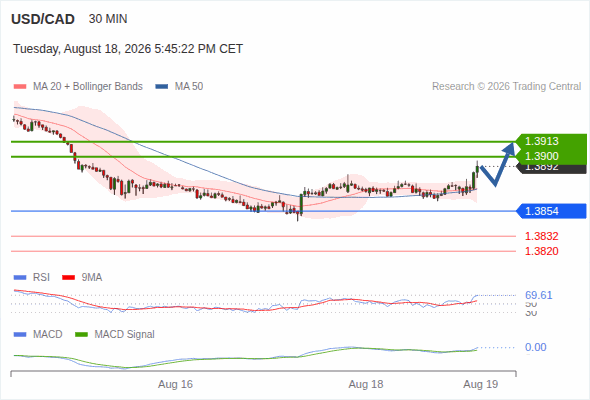This screenshot has width=590, height=400.
Task: Click the green MACD Signal legend swatch
Action: click(x=81, y=335)
